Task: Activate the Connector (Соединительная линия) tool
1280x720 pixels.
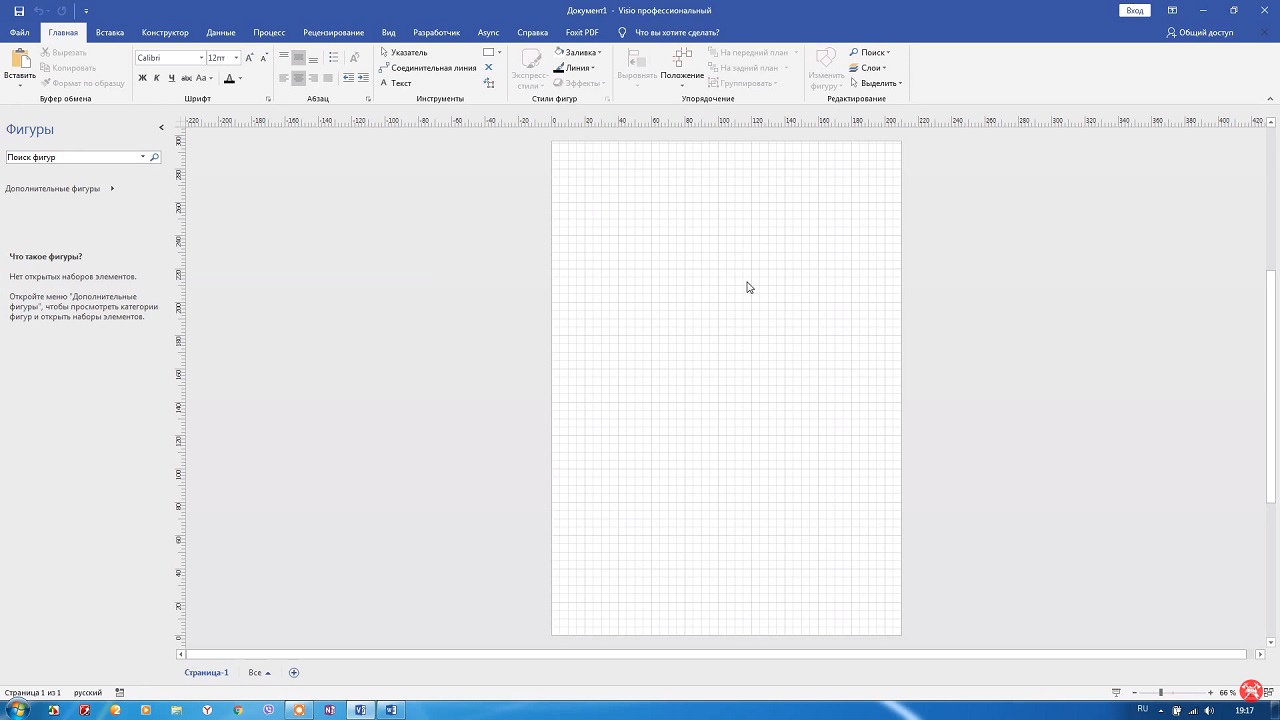Action: pos(427,68)
